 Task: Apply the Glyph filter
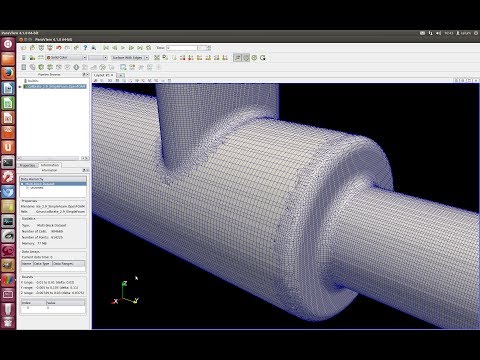coord(76,67)
